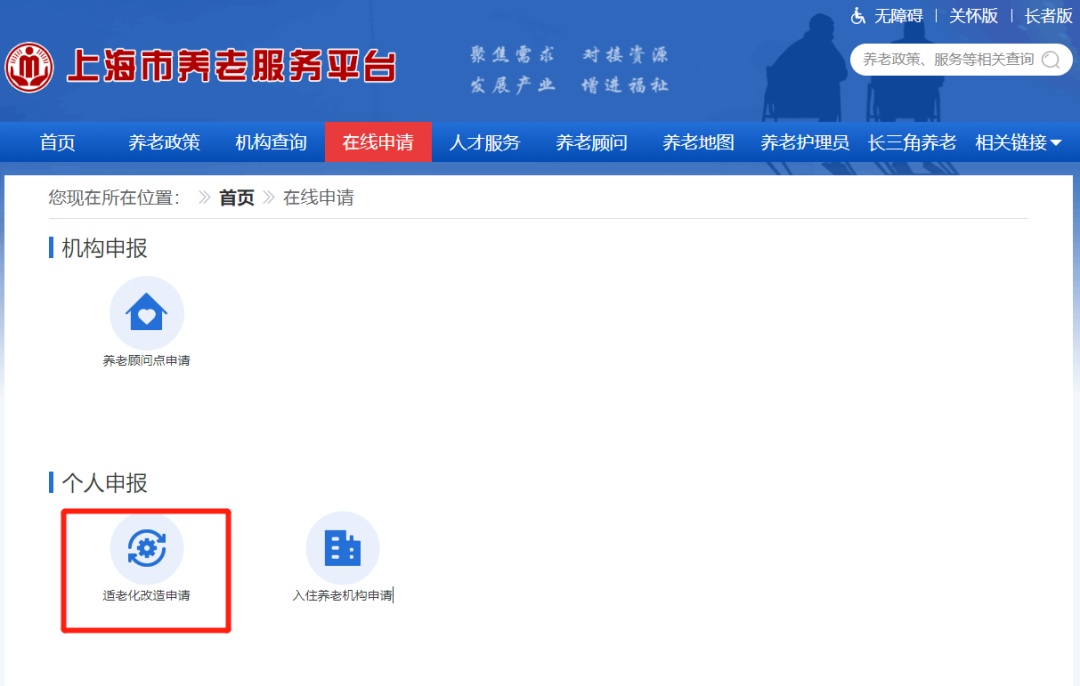The width and height of the screenshot is (1080, 686).
Task: Open the 养老政策 navigation tab
Action: 164,143
